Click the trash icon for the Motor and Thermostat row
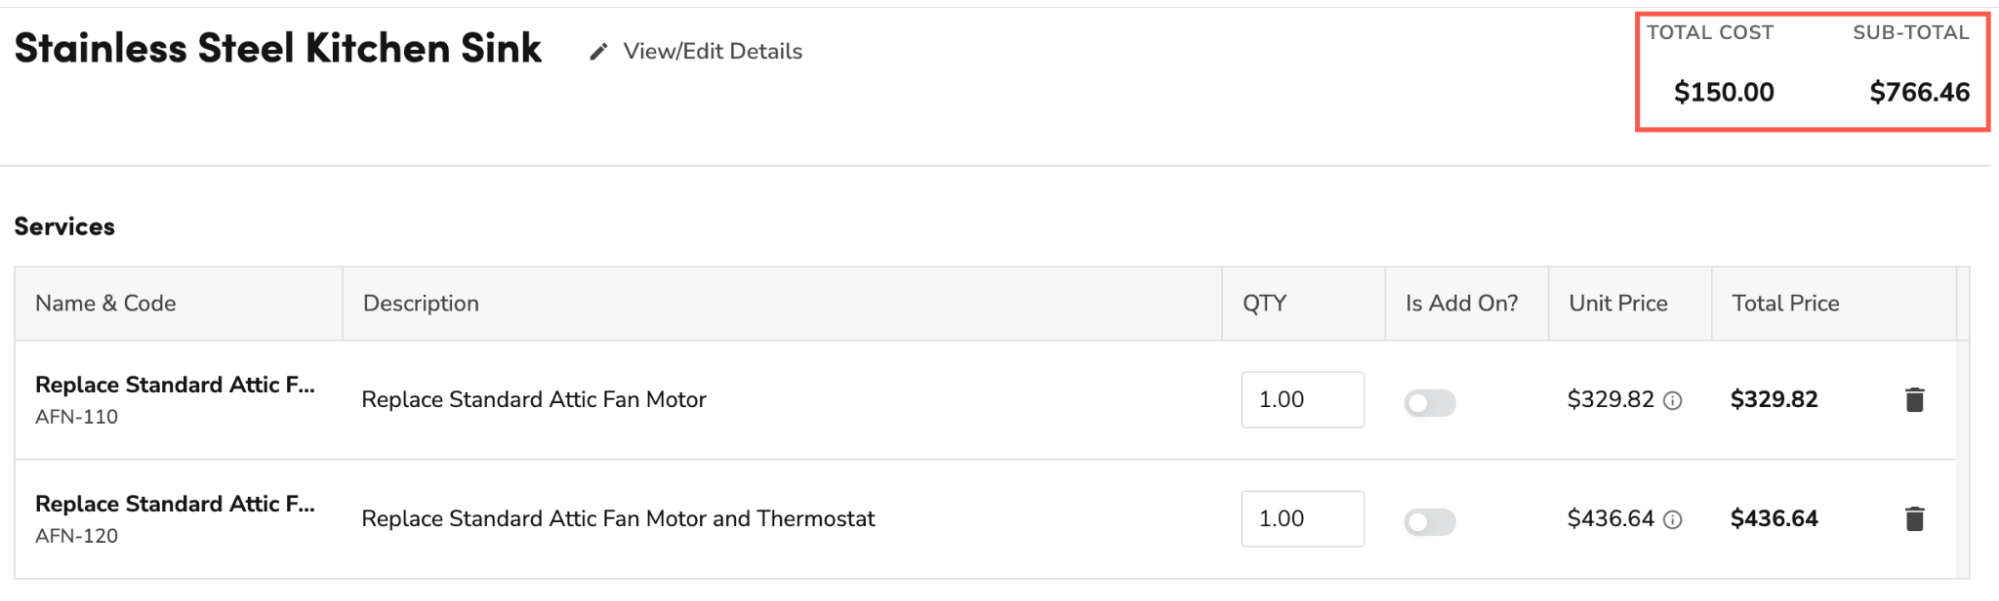This screenshot has width=1999, height=601. point(1913,518)
